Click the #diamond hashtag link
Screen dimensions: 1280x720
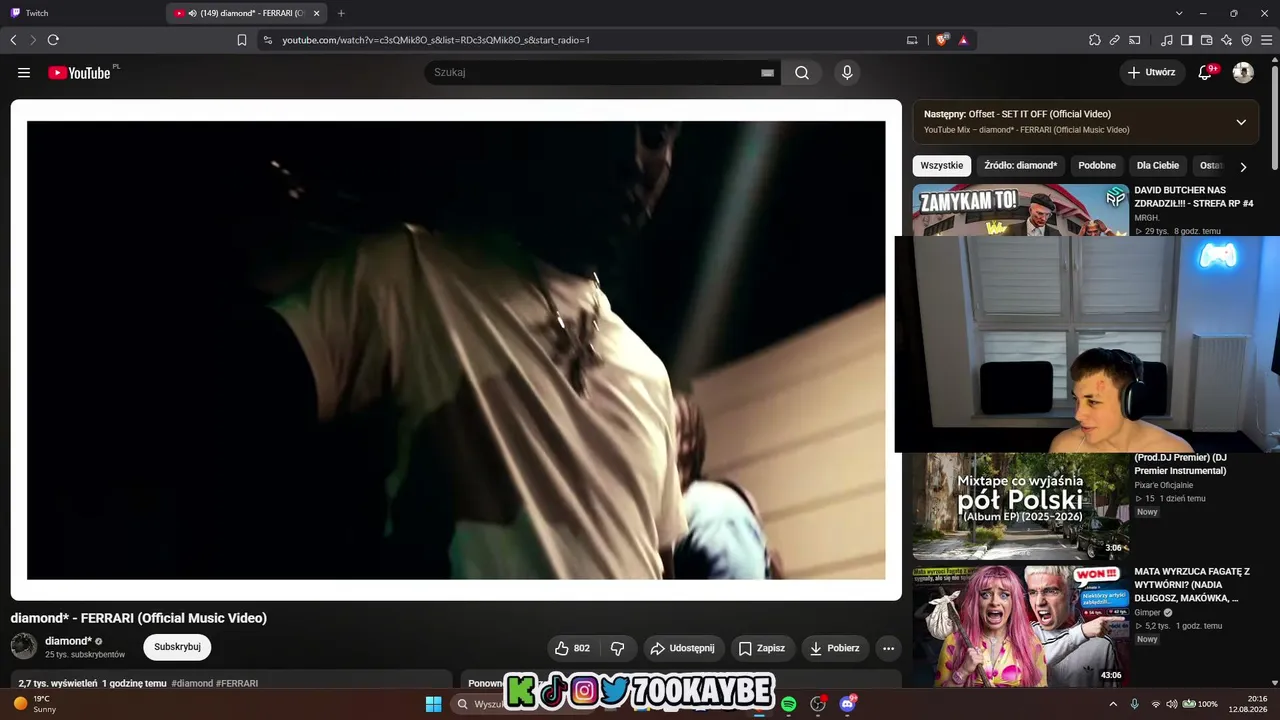click(x=192, y=684)
